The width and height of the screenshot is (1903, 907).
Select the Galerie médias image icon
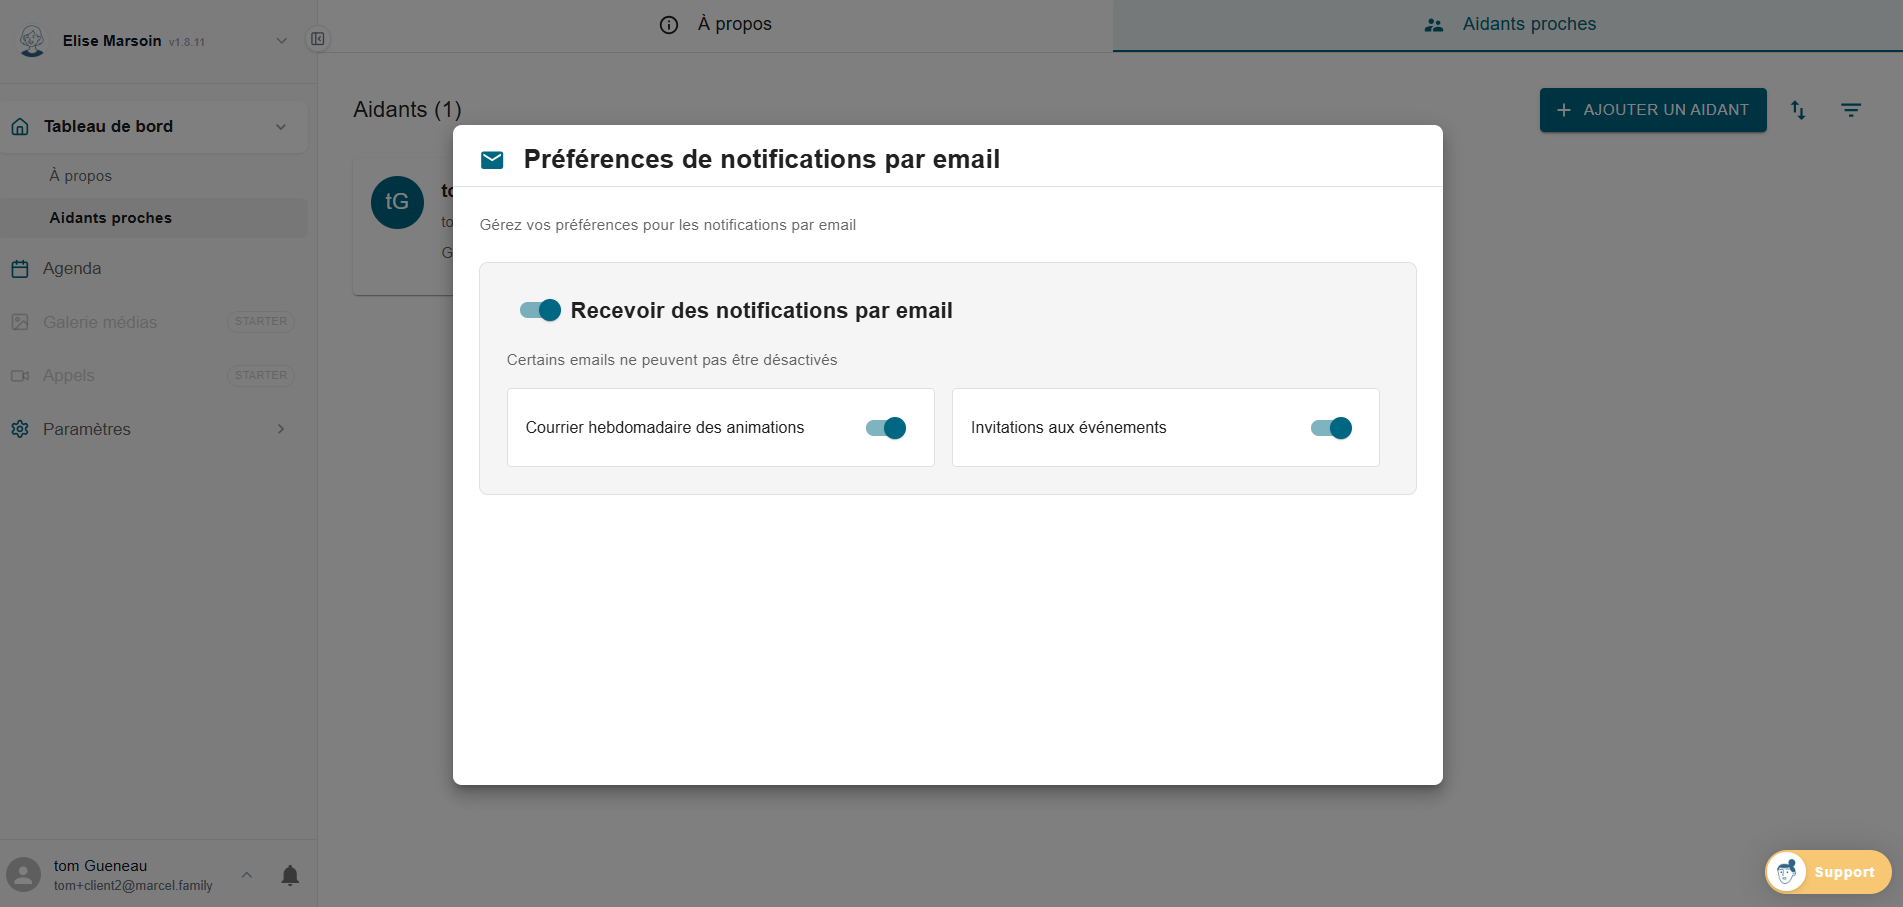20,322
